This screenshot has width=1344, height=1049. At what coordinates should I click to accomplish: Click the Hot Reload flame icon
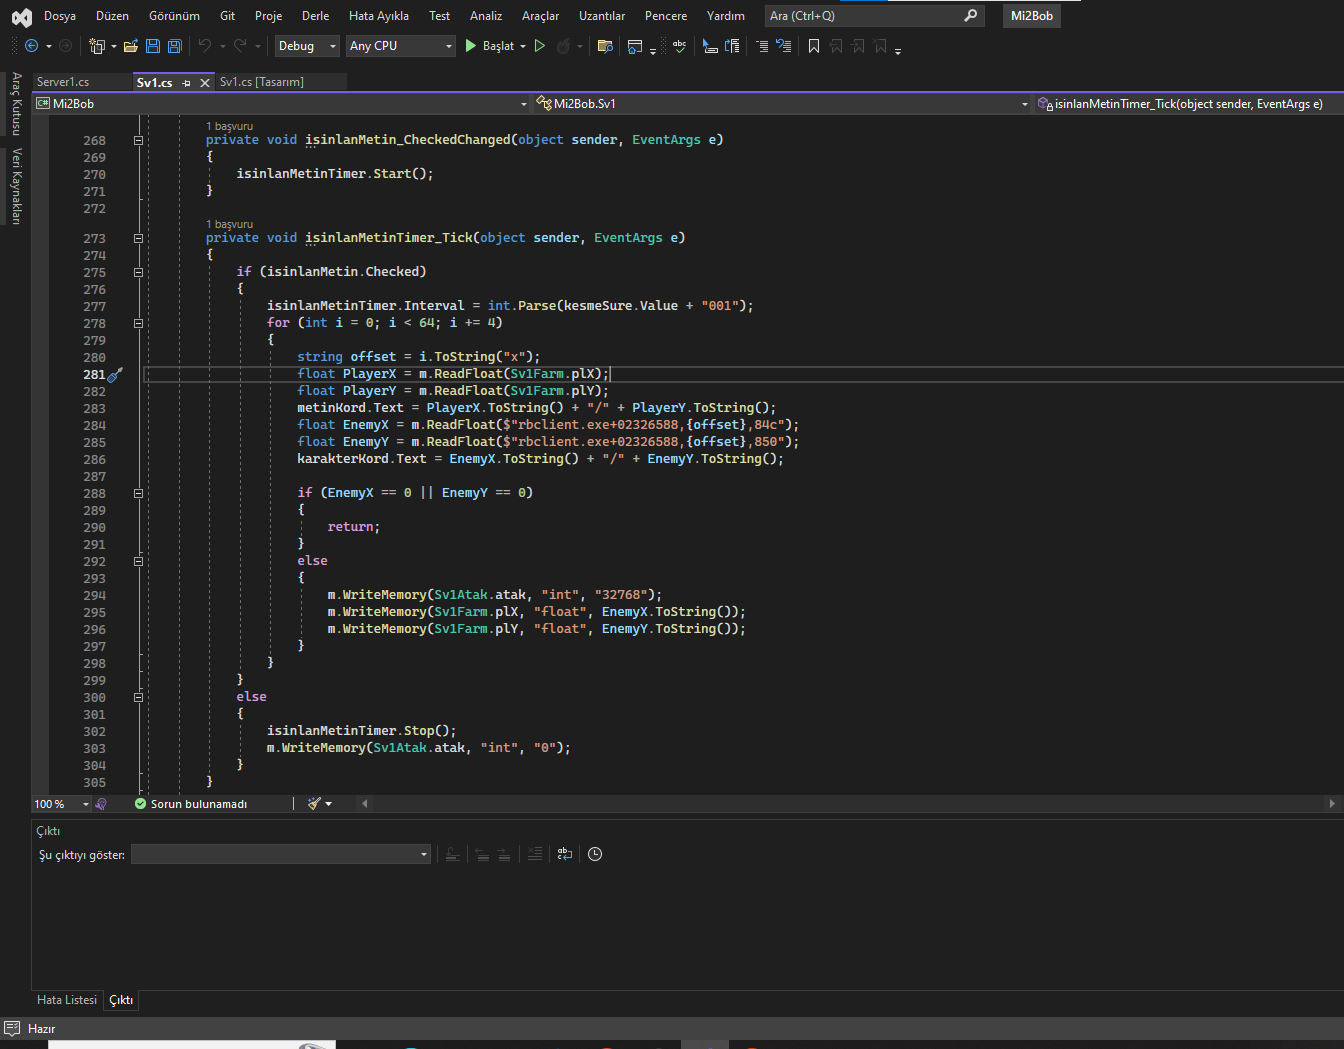coord(564,46)
